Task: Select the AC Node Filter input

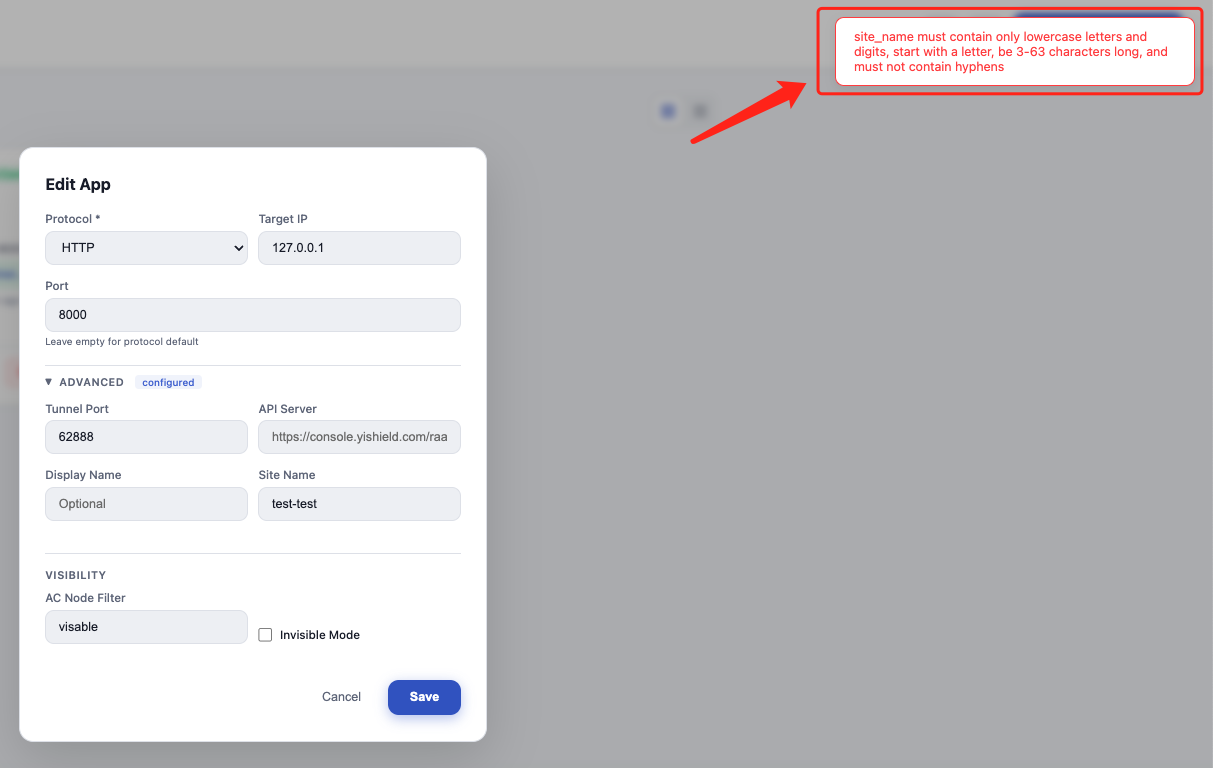Action: [x=146, y=627]
